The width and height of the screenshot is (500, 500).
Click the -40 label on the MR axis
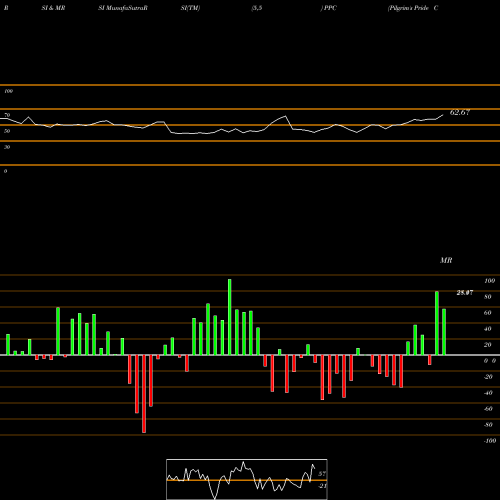coord(488,393)
